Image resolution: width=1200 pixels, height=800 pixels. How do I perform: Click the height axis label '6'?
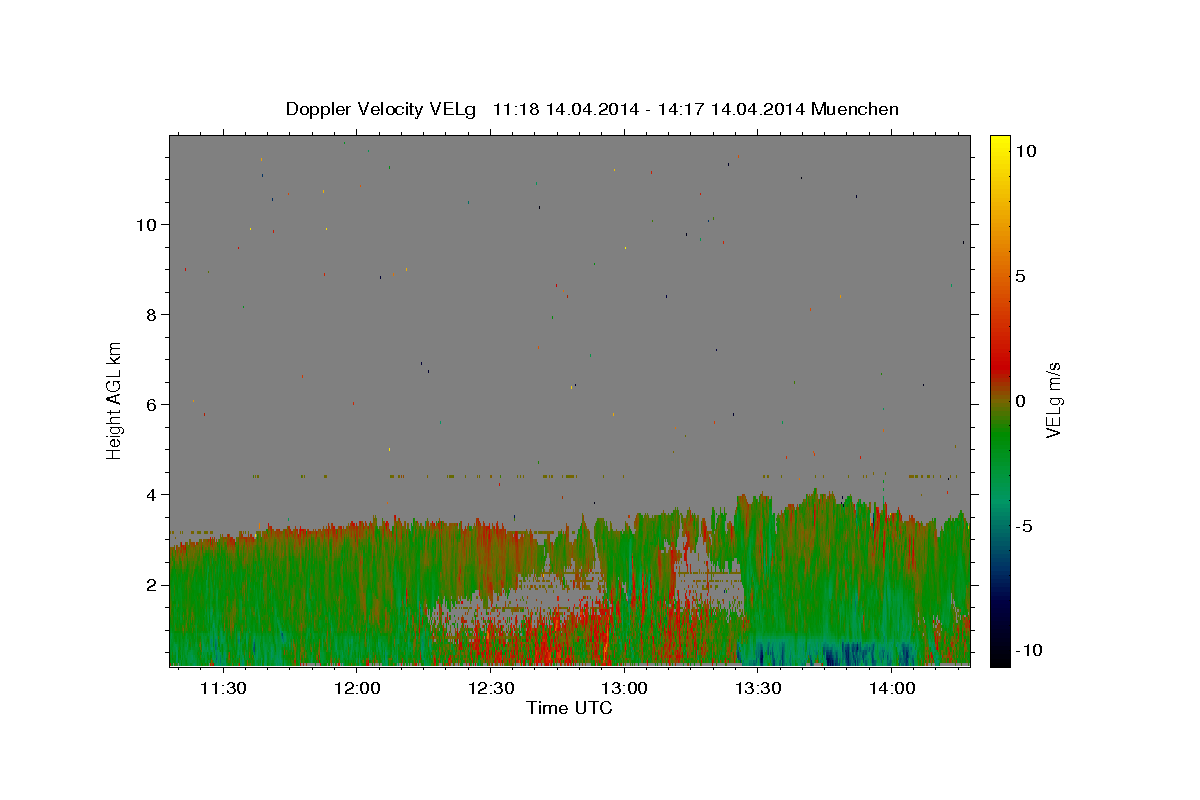tap(152, 404)
